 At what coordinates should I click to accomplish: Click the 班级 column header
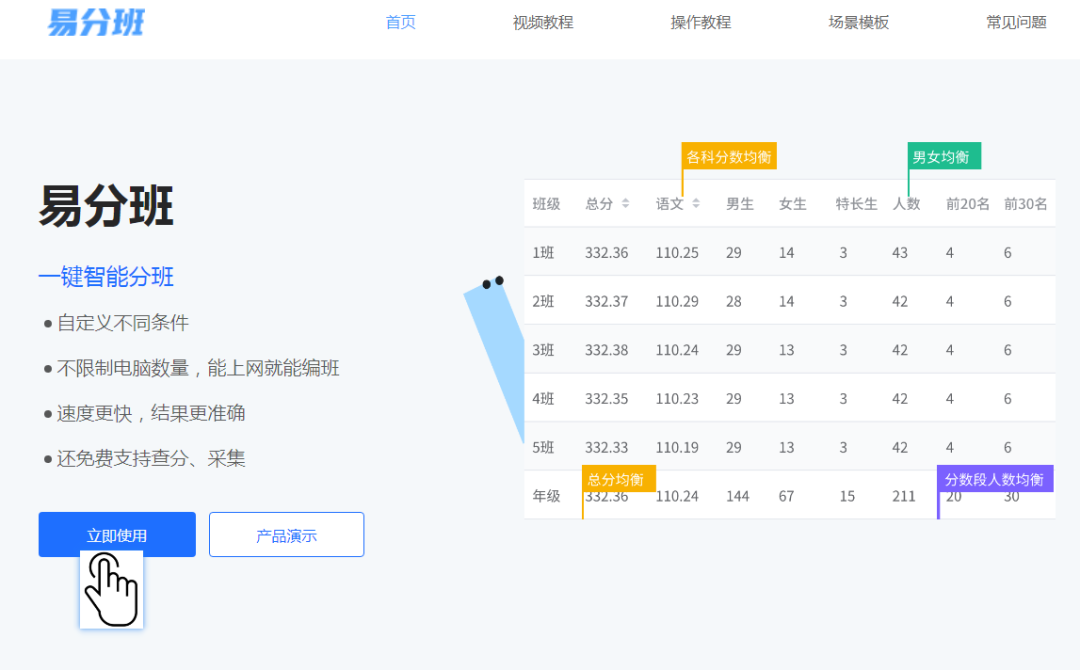tap(546, 204)
